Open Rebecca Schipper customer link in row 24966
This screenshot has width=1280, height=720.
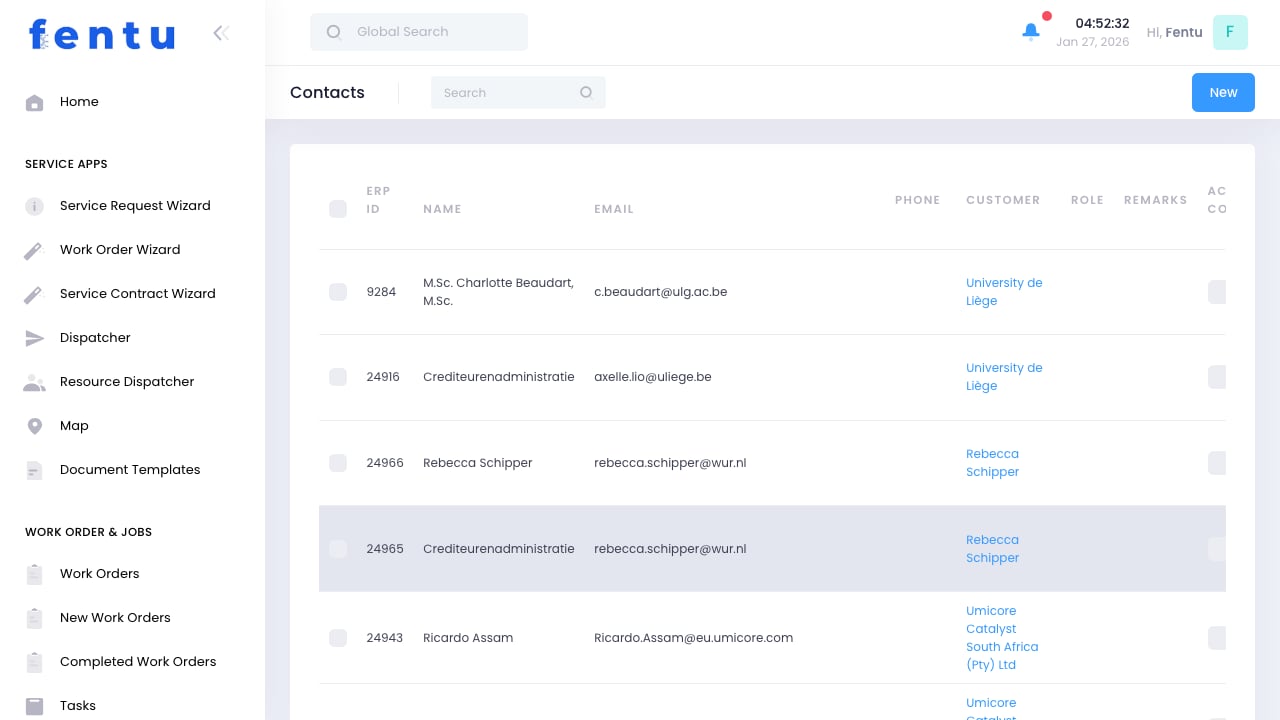[x=992, y=463]
